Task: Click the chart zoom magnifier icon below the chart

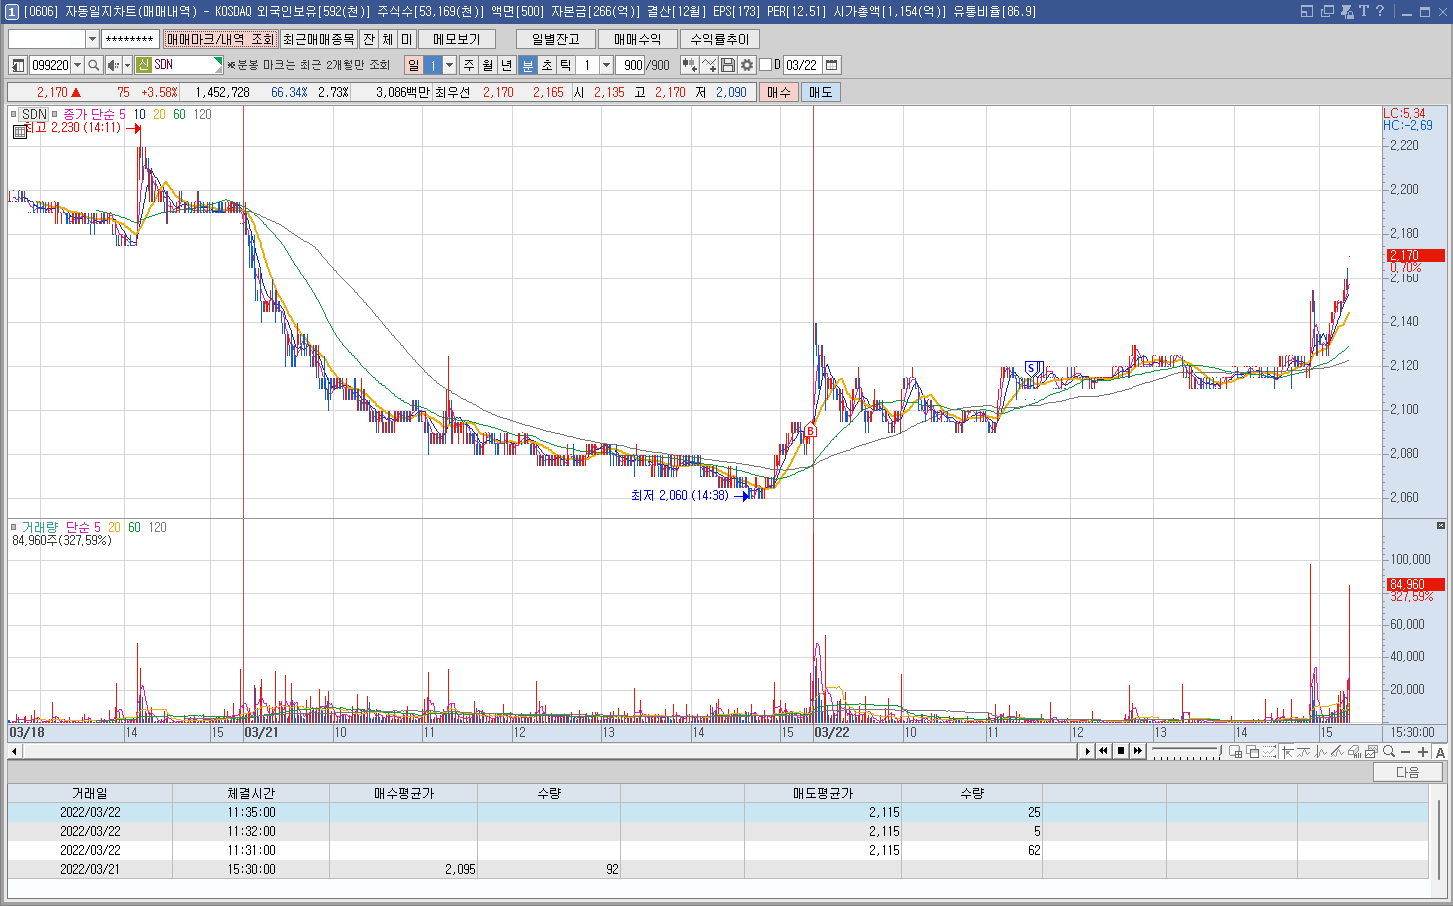Action: pos(1388,751)
